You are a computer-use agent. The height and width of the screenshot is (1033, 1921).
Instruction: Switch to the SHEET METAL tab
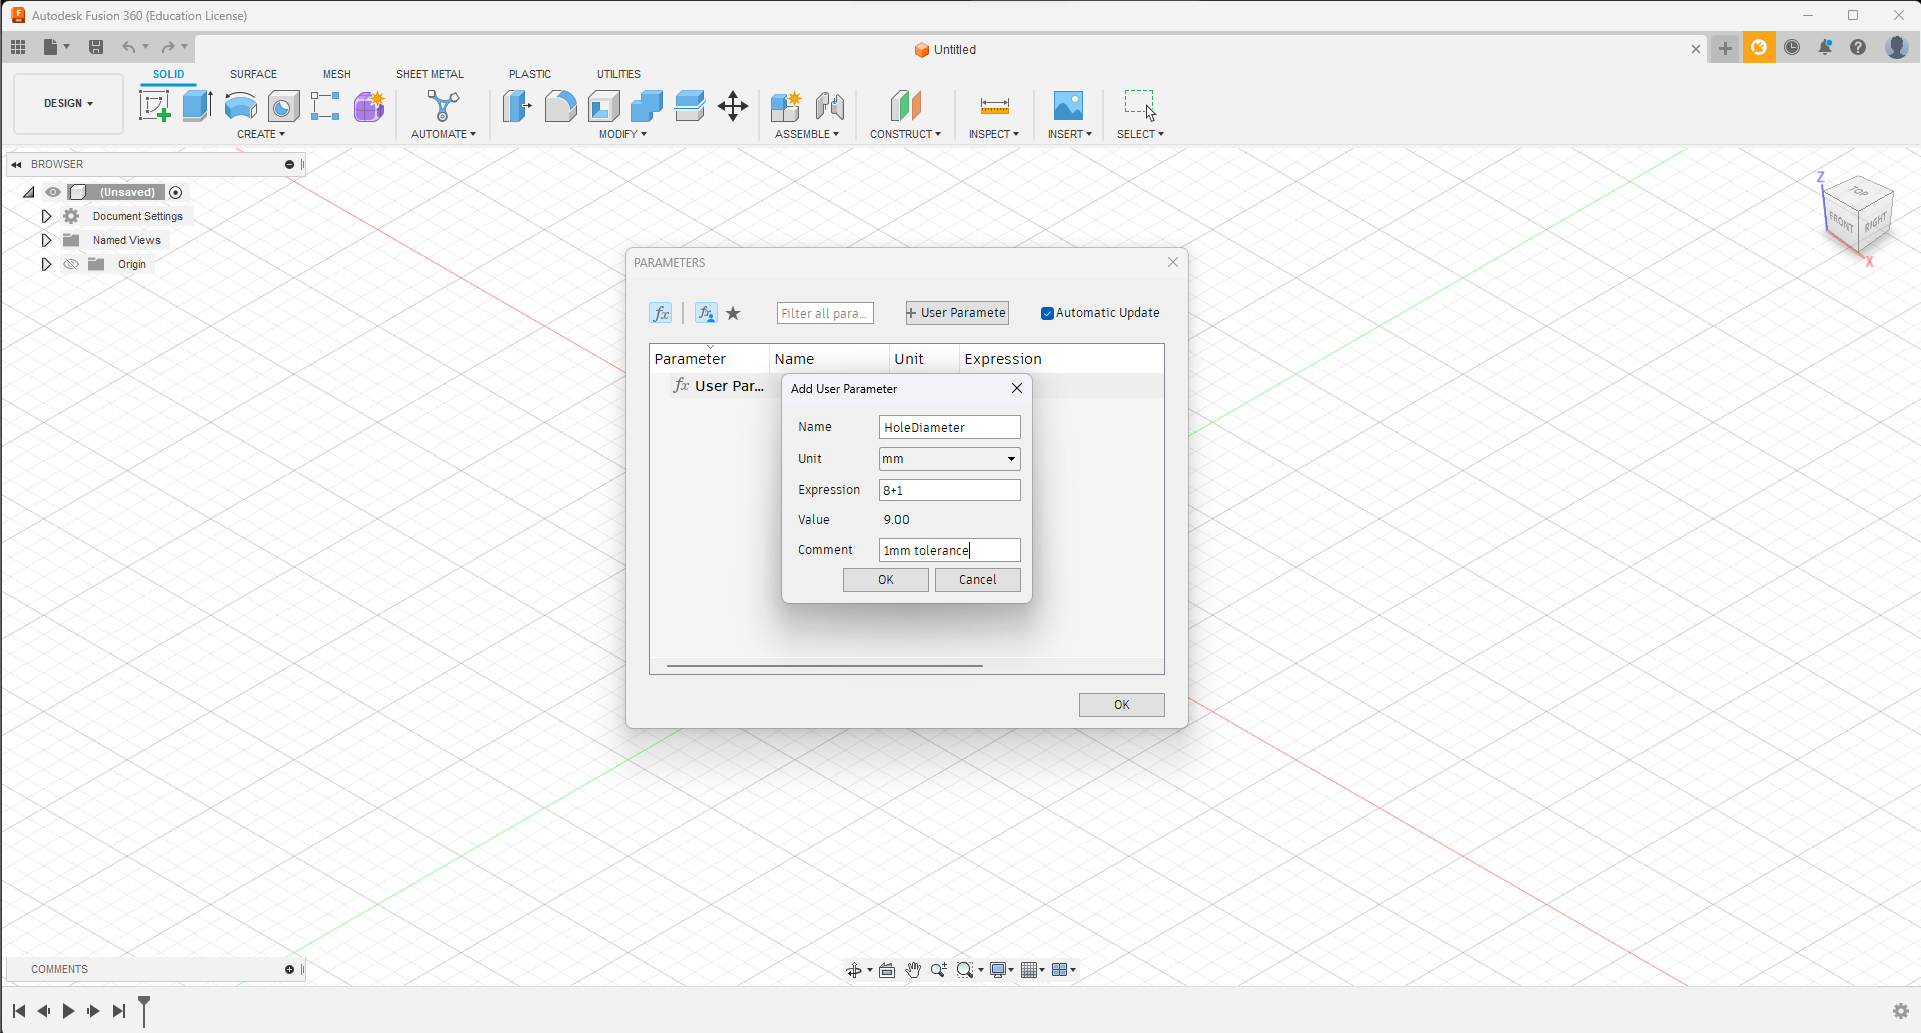[x=430, y=74]
